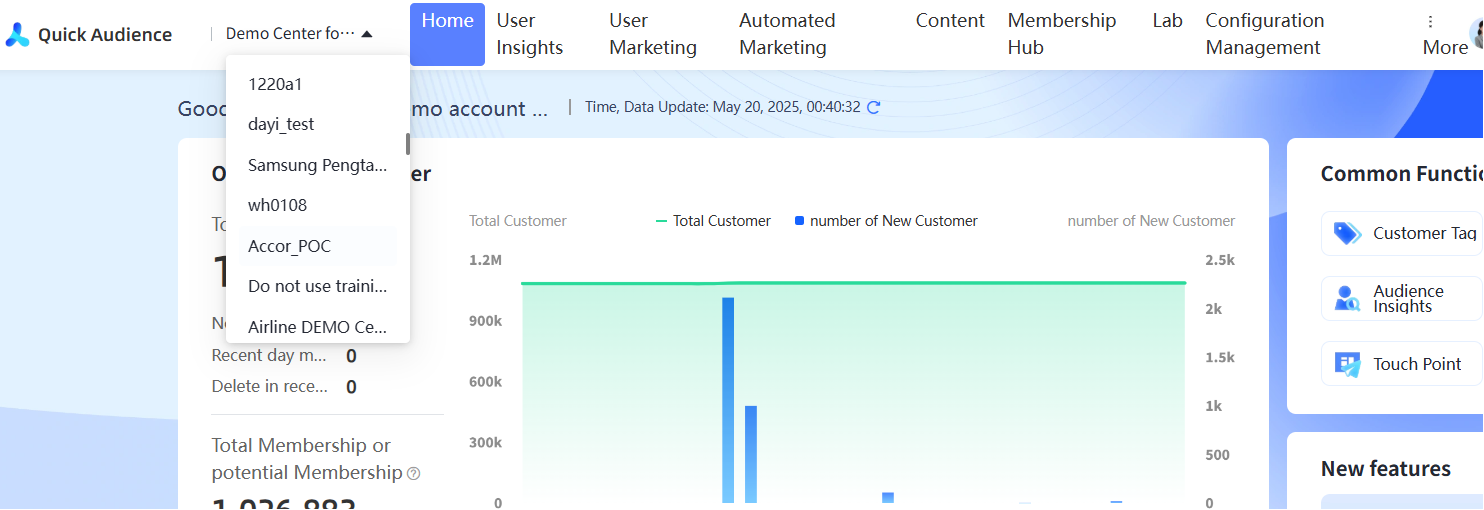Click the Audience Insights icon
1484x510 pixels.
click(1348, 298)
